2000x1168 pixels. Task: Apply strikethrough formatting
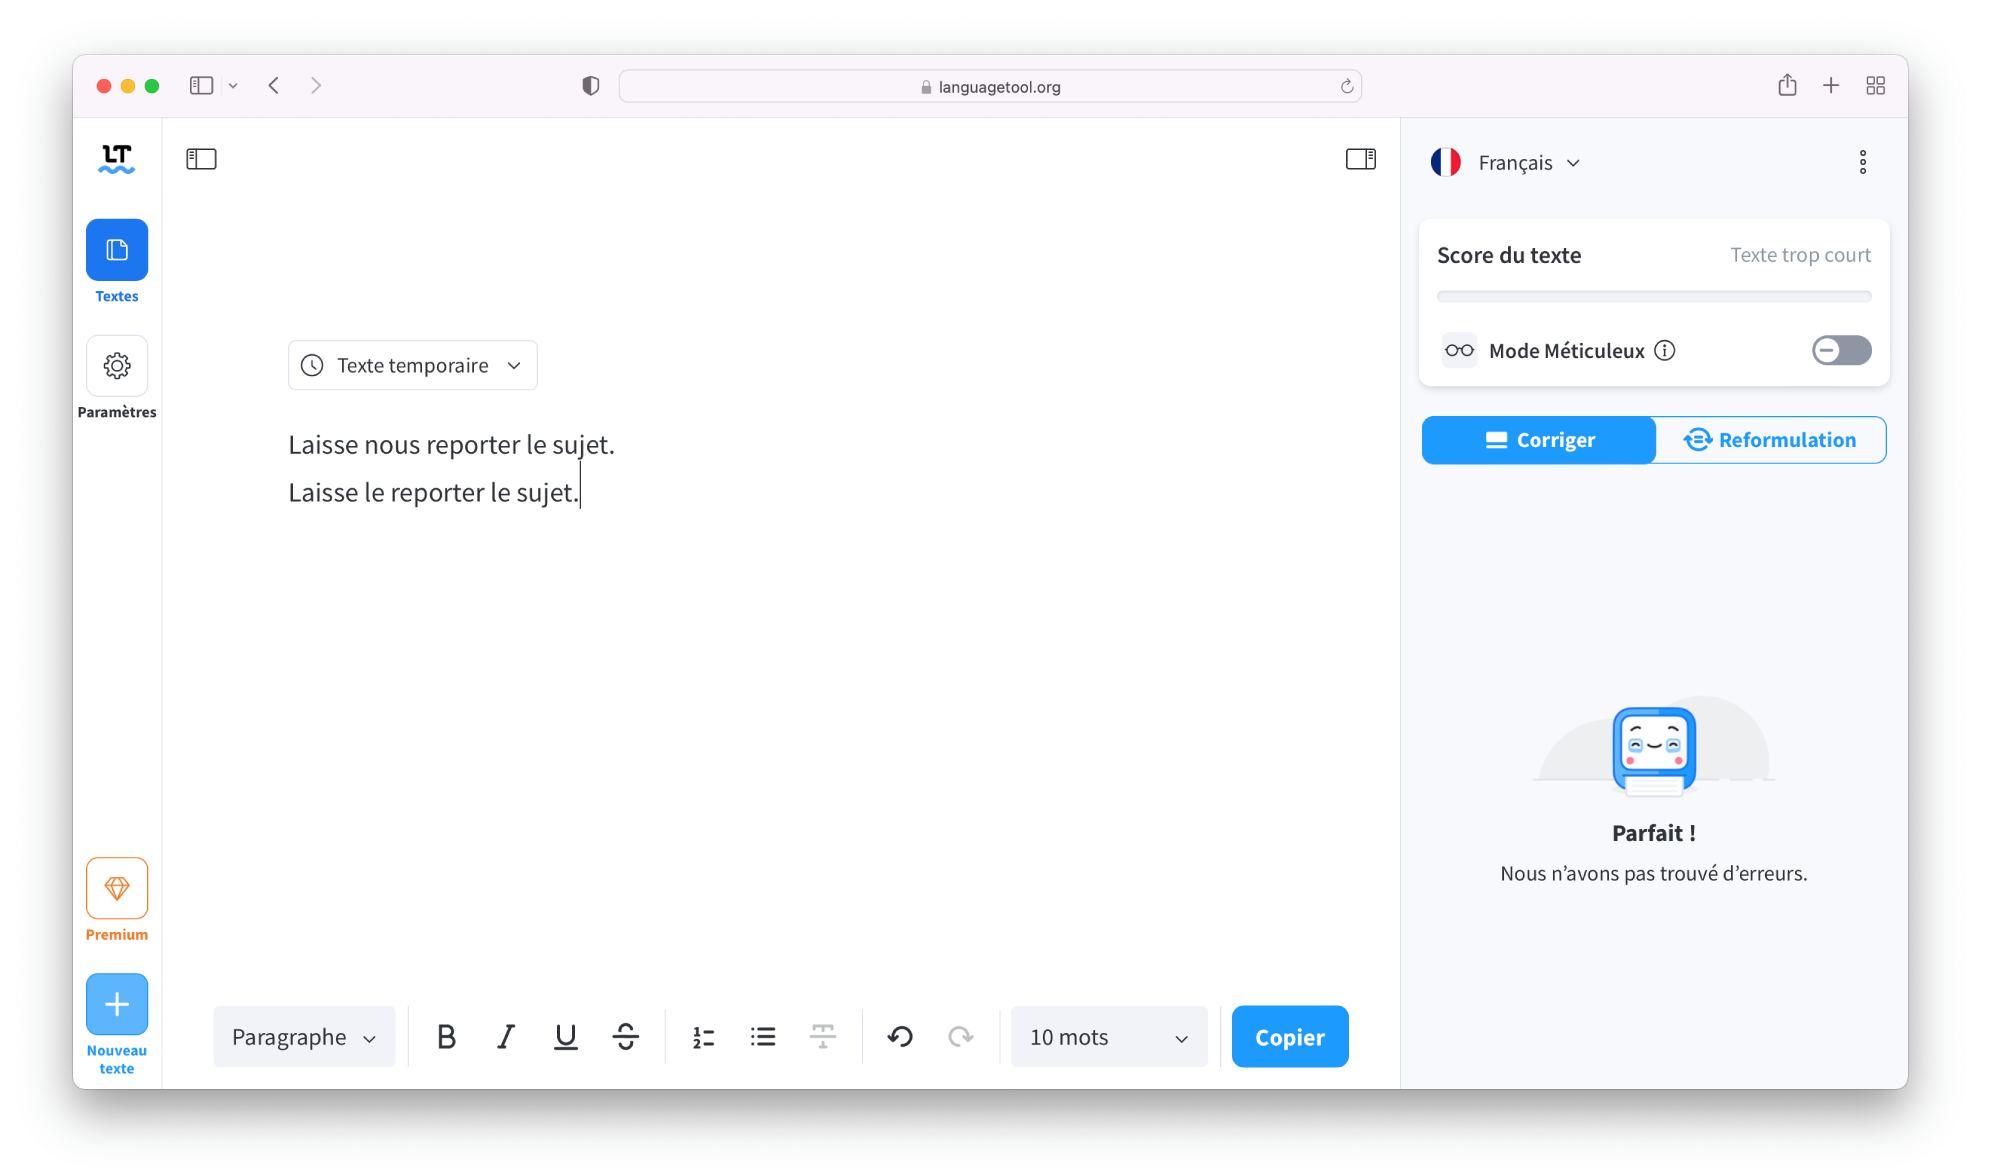pyautogui.click(x=626, y=1037)
